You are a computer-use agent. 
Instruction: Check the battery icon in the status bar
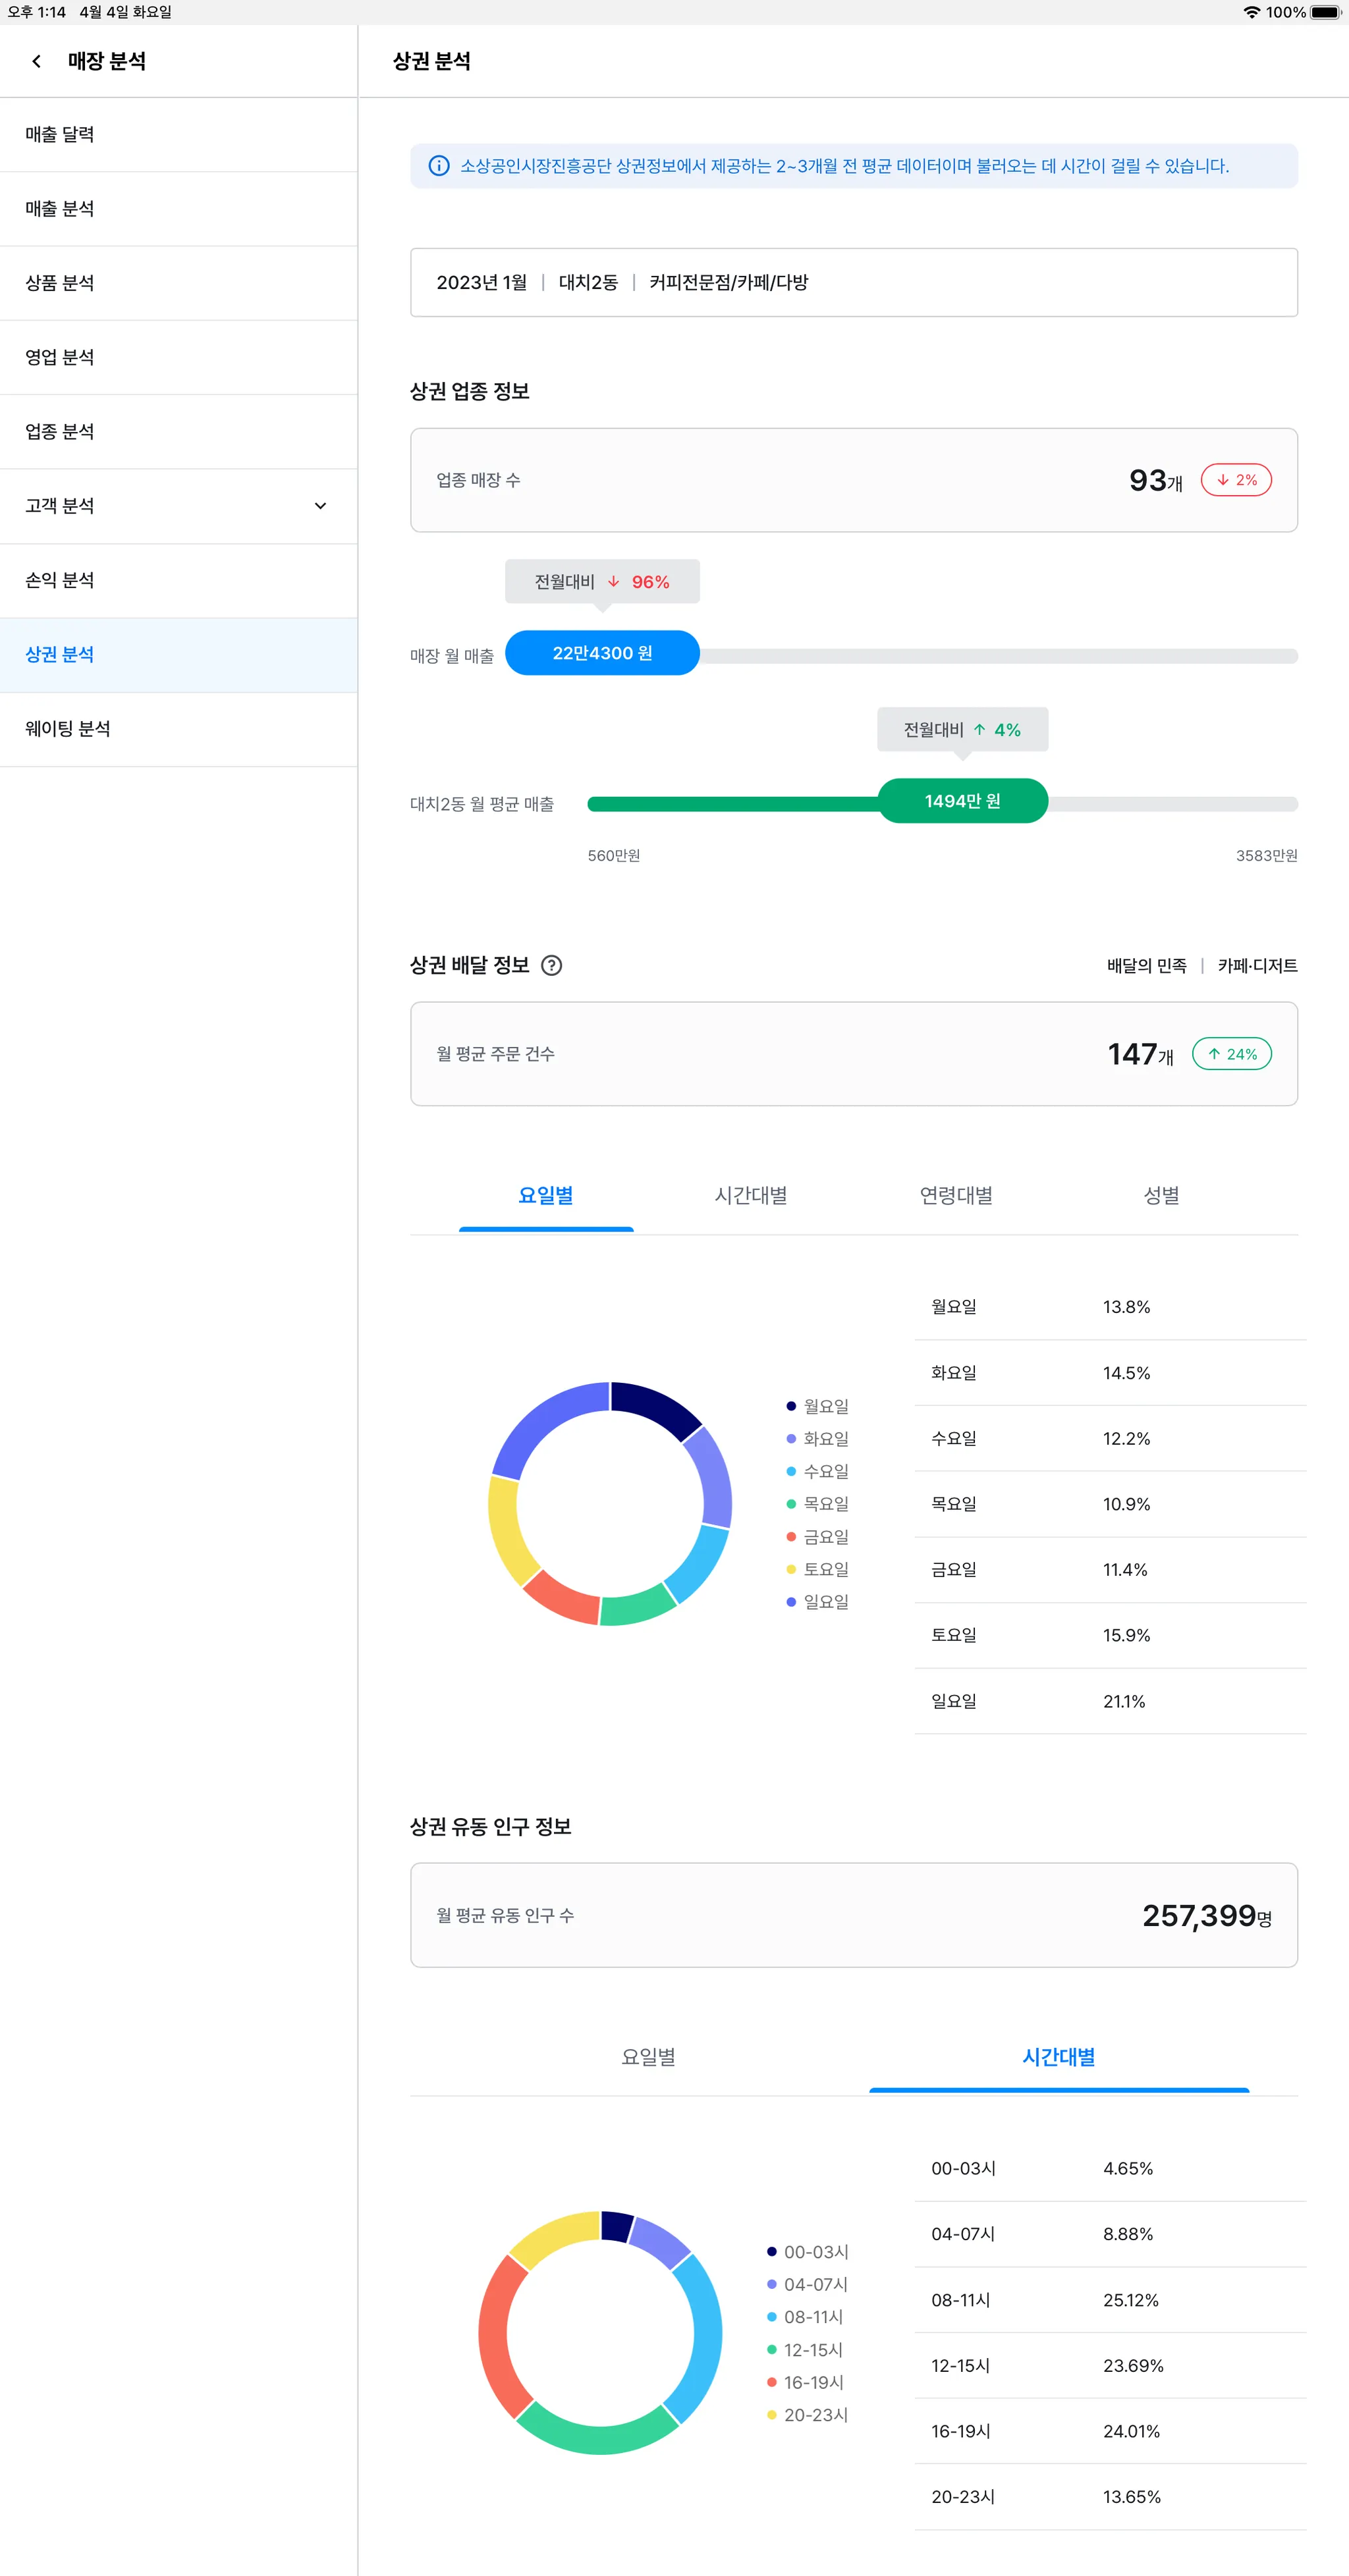(1325, 12)
